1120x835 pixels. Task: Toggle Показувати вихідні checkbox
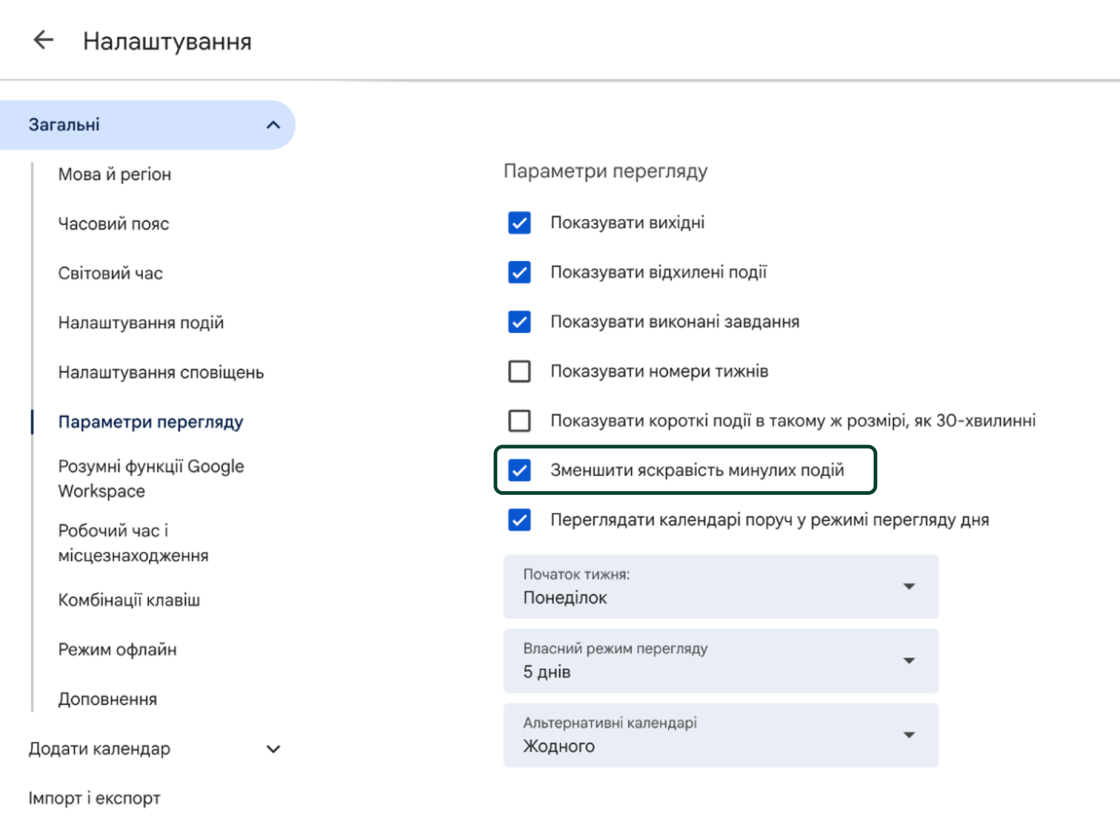click(x=519, y=223)
